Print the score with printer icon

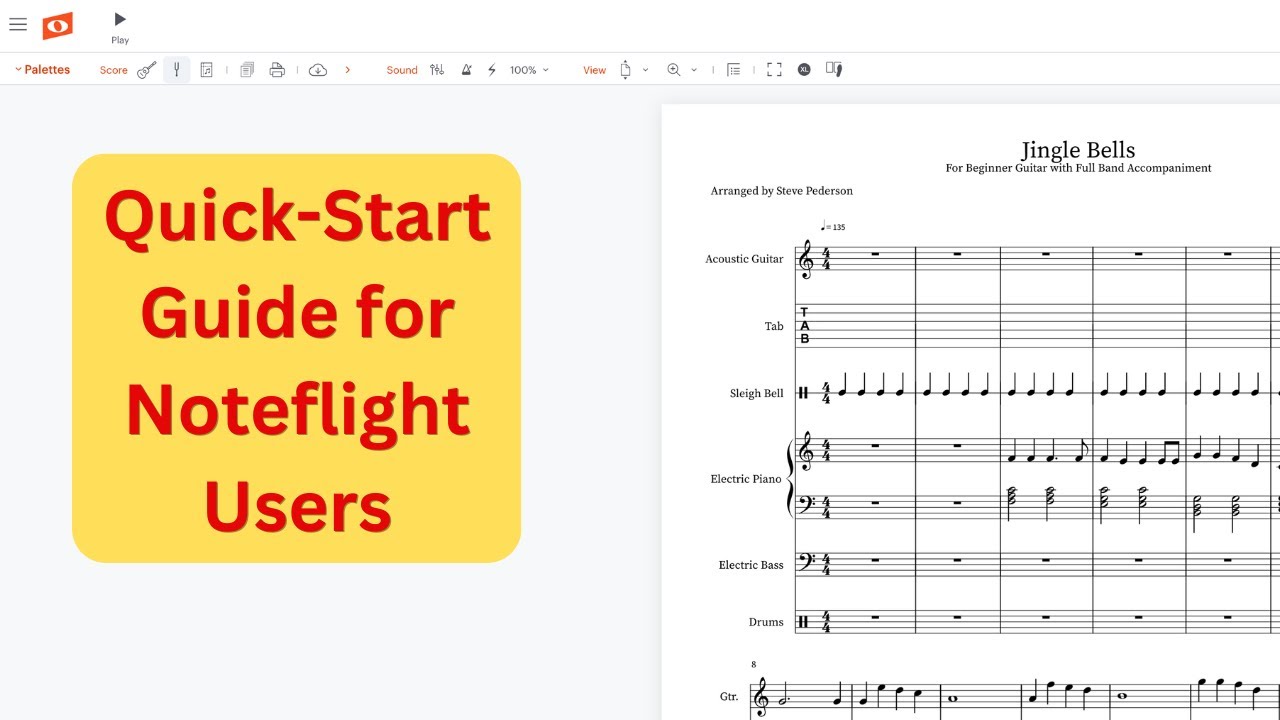click(278, 70)
